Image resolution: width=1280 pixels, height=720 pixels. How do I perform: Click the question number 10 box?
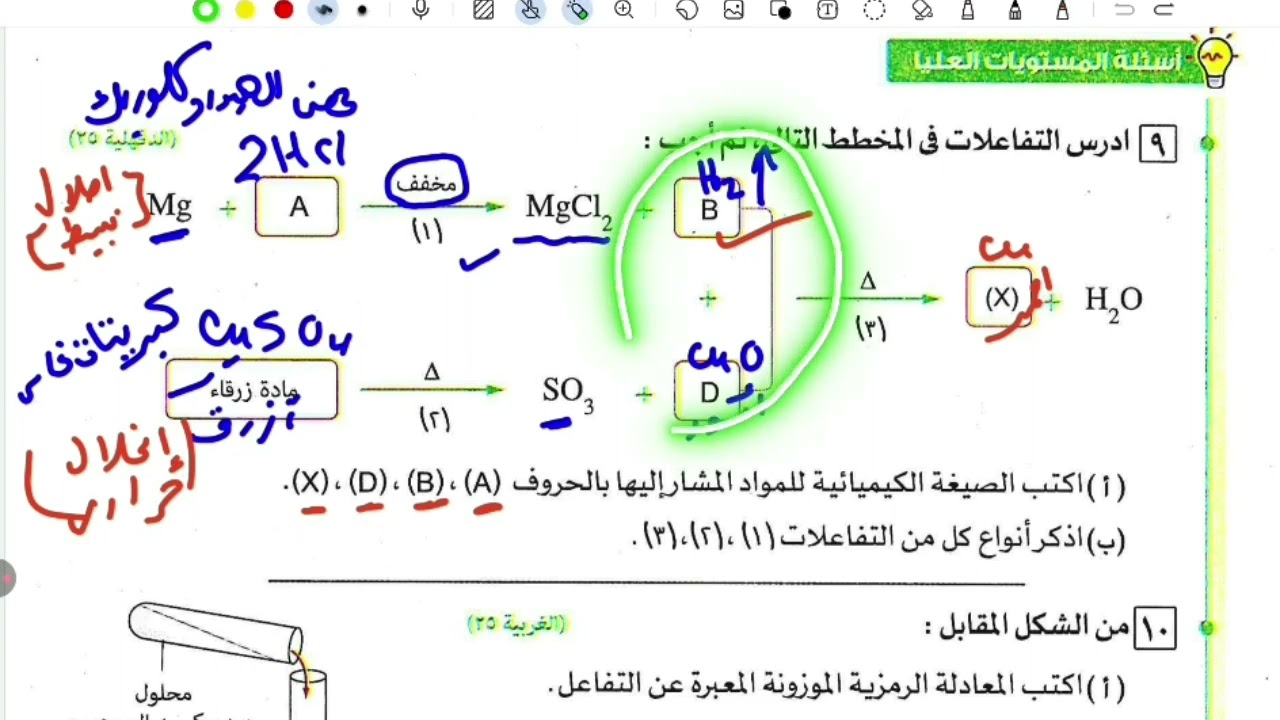tap(1155, 628)
